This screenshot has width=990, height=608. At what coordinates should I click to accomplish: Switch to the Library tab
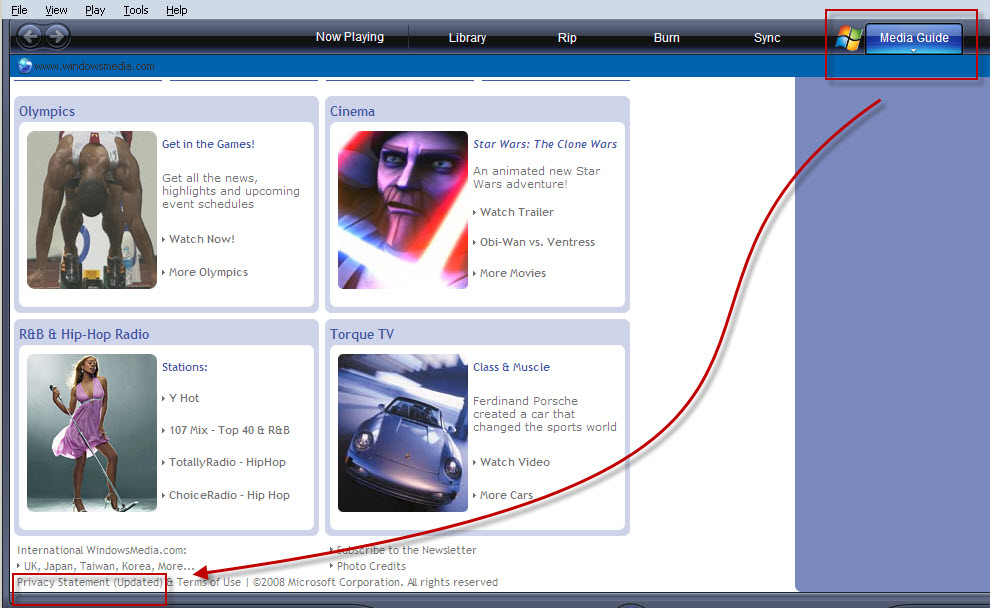point(467,37)
